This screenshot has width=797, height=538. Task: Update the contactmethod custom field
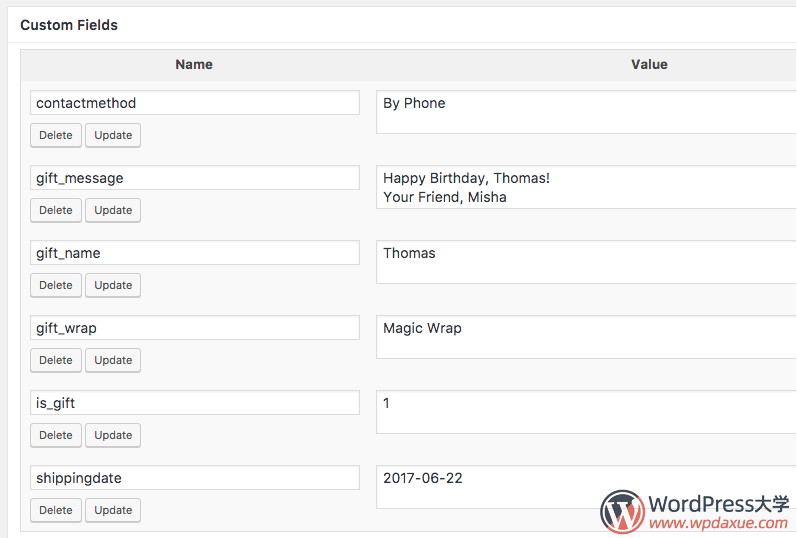coord(113,135)
